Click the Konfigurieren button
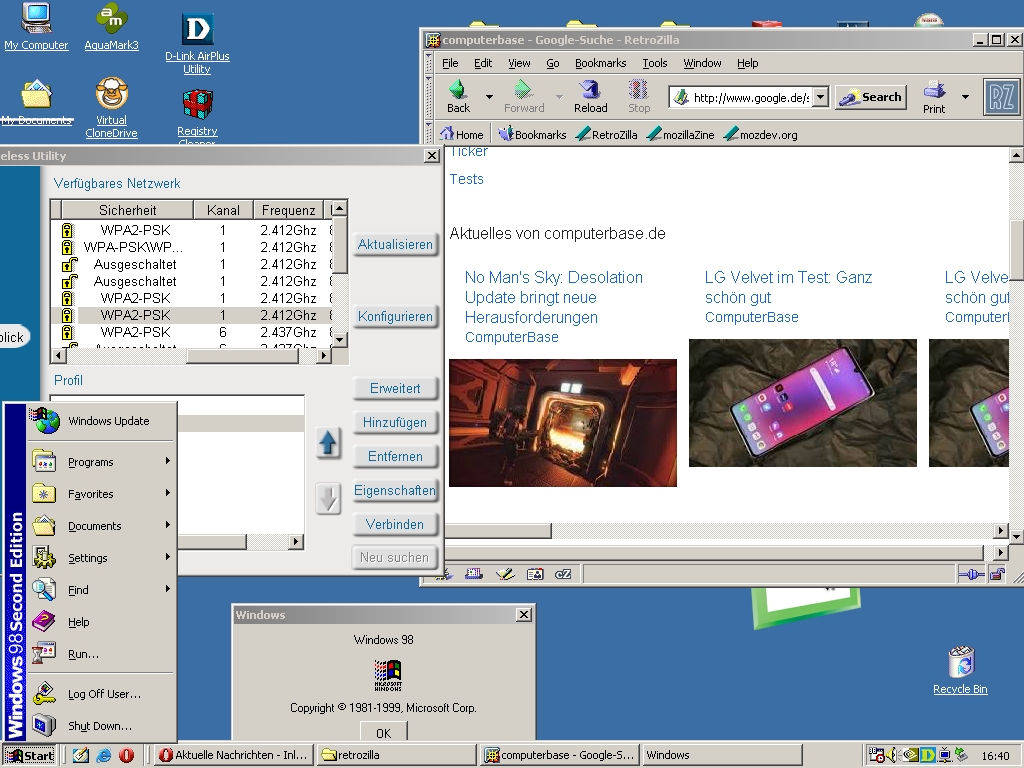 [395, 316]
